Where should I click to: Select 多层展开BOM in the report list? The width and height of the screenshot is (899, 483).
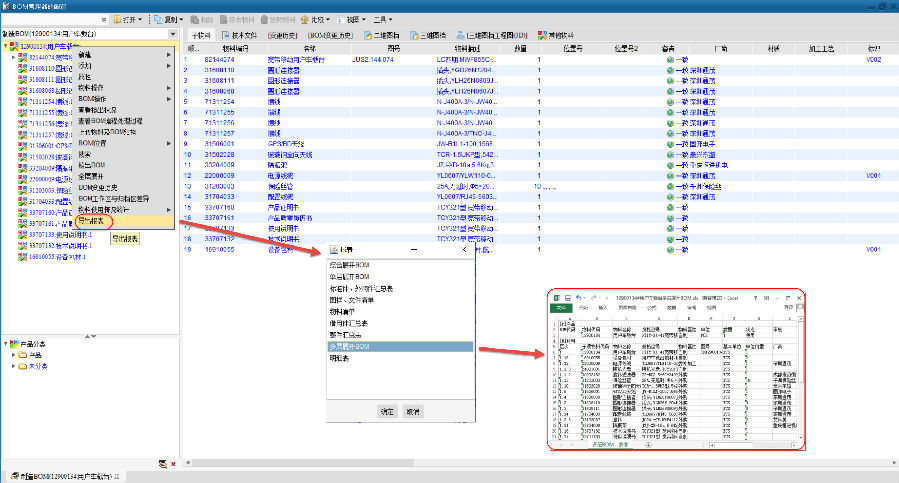356,346
